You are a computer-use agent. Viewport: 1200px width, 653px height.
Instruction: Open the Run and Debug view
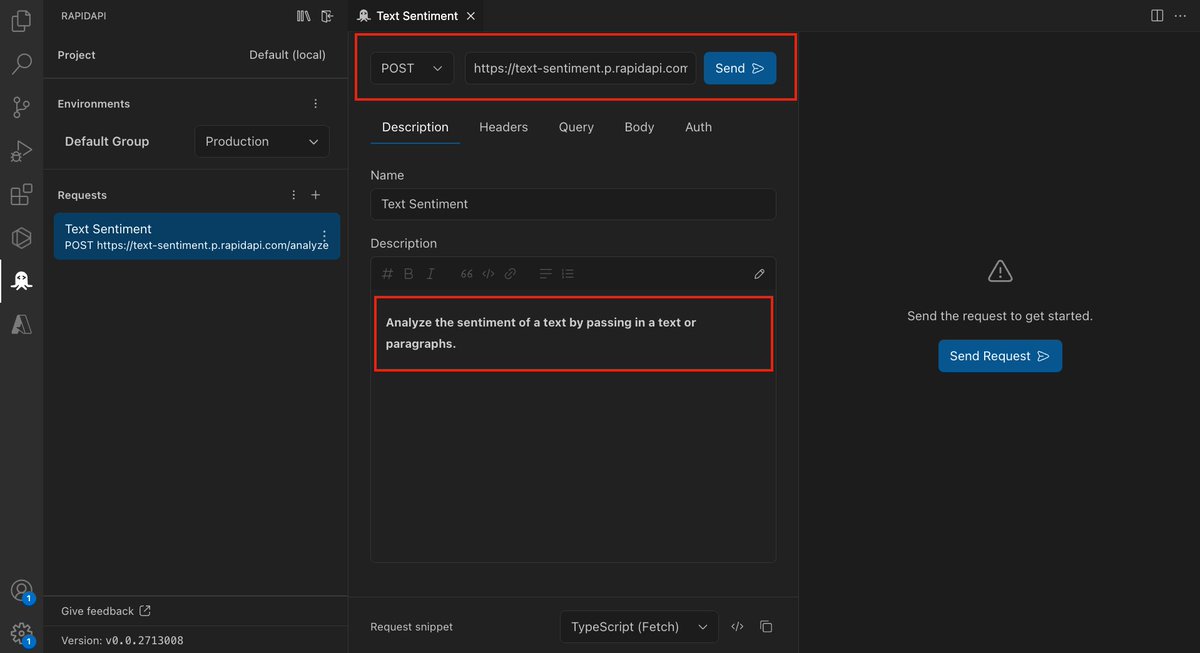coord(21,150)
